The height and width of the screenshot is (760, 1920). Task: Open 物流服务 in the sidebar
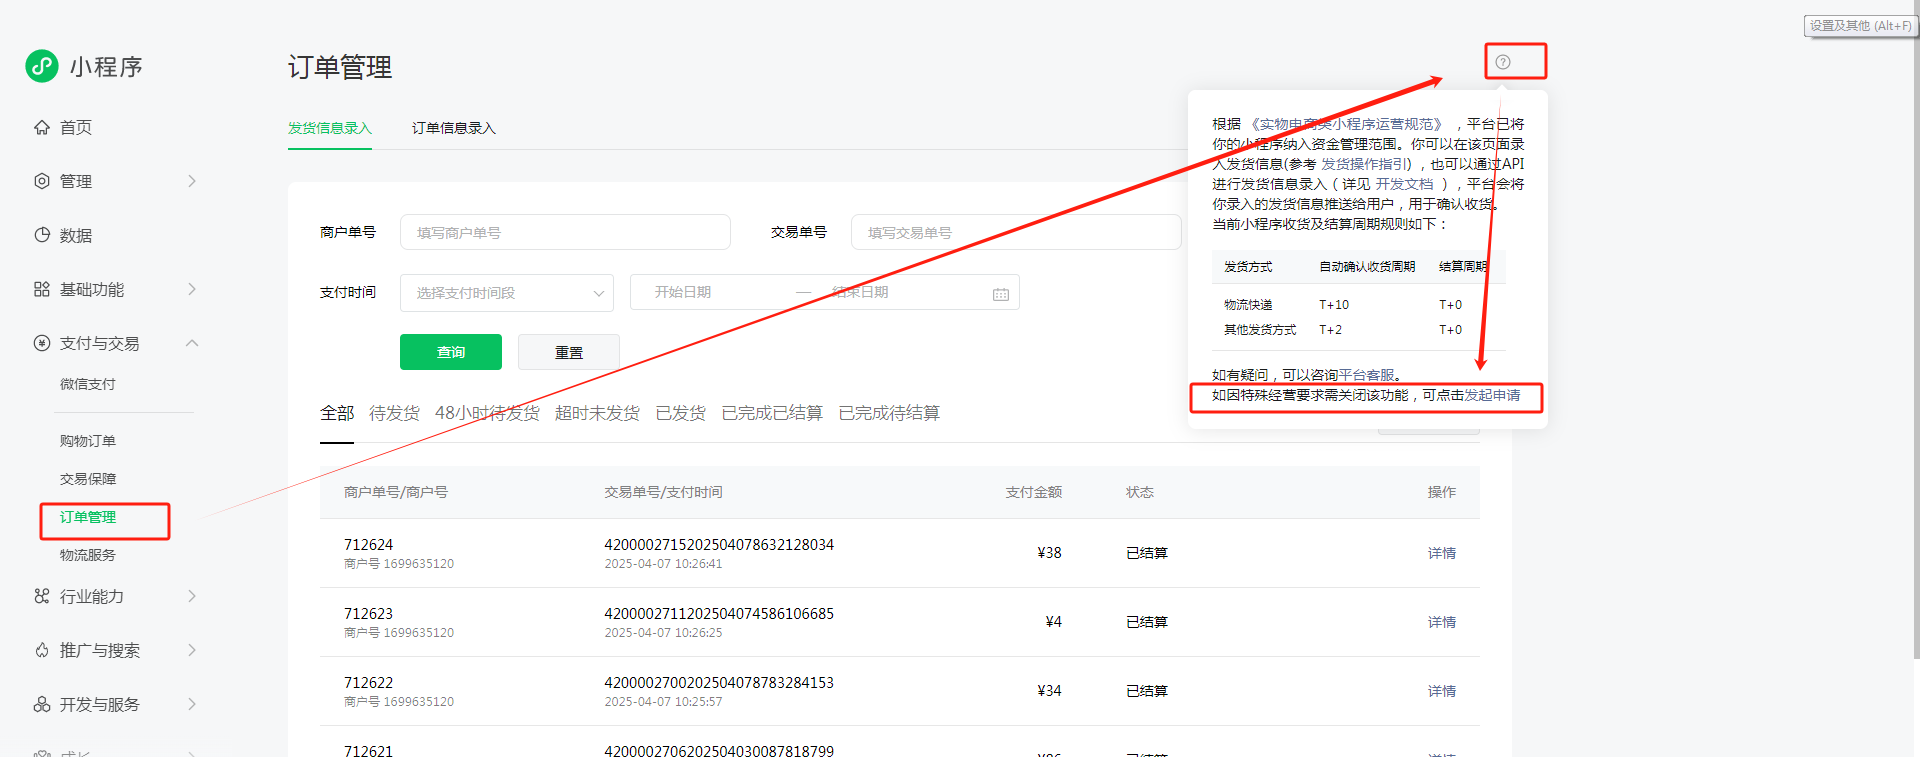pos(88,555)
